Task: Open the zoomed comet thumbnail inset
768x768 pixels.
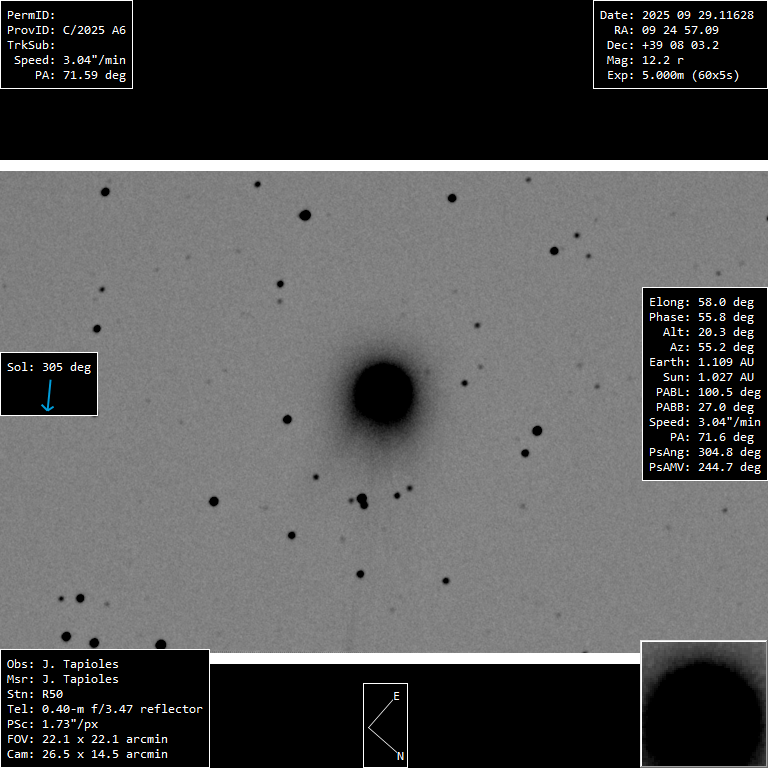Action: click(703, 703)
